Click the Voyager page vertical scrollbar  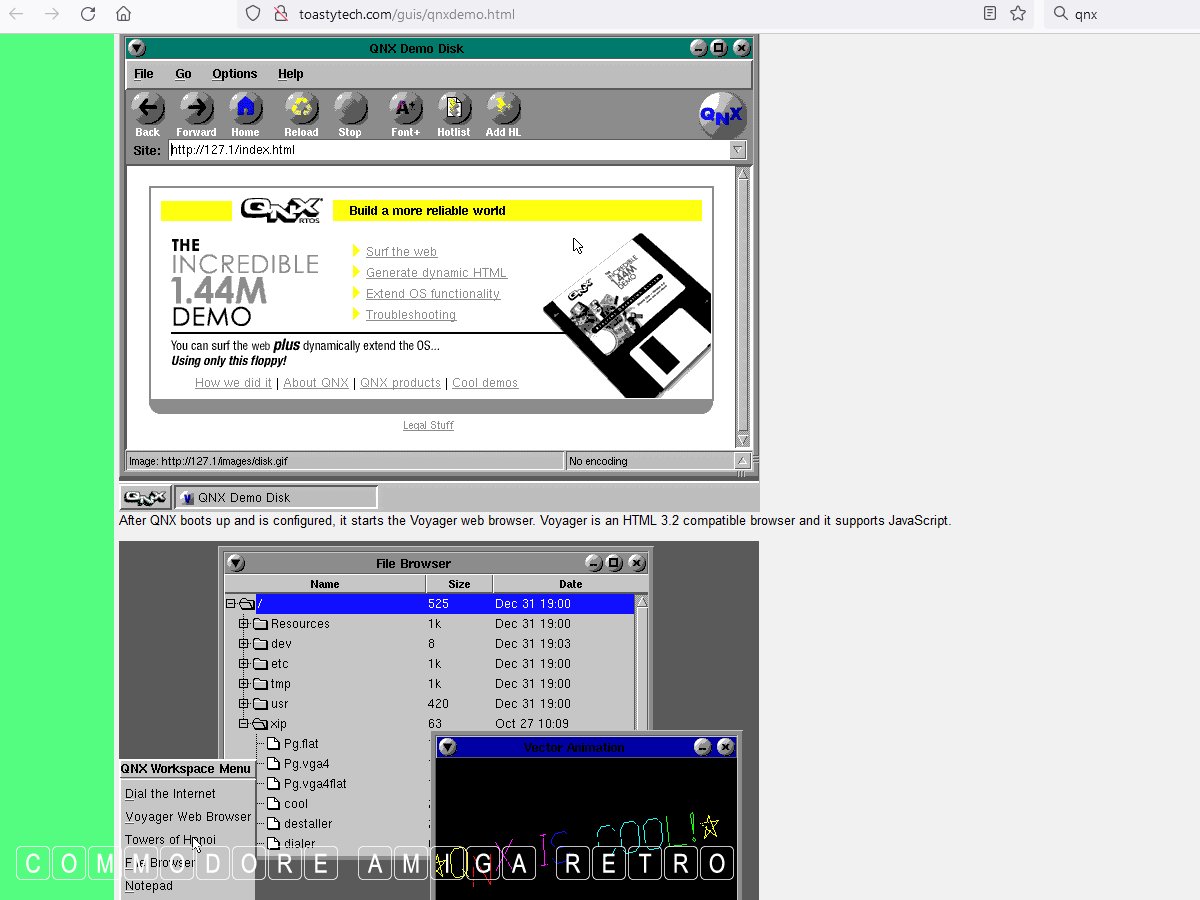[742, 300]
